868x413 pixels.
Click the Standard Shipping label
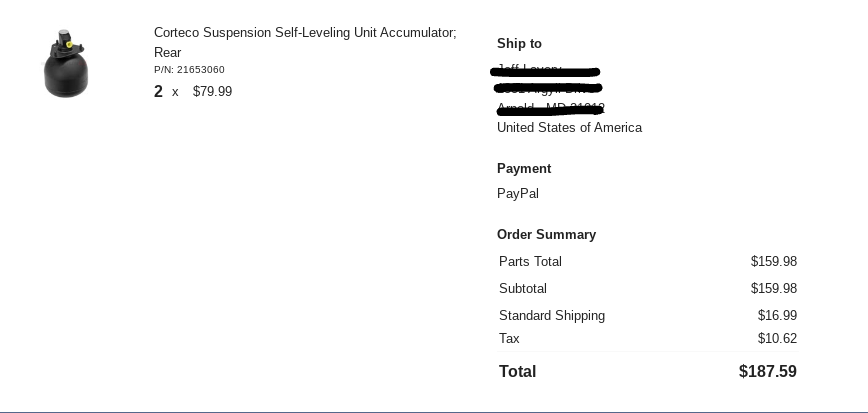pyautogui.click(x=552, y=316)
